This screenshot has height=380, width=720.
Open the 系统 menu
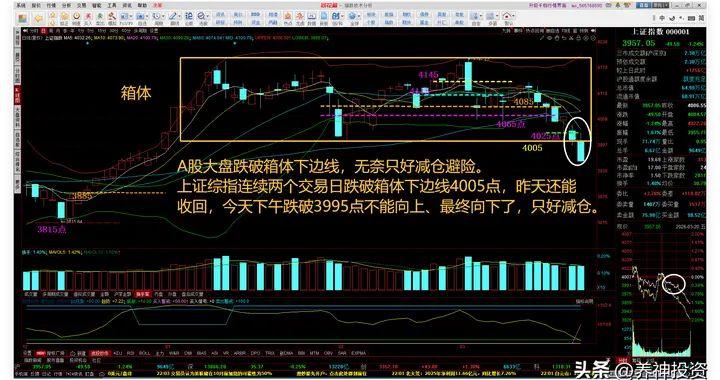coord(21,5)
